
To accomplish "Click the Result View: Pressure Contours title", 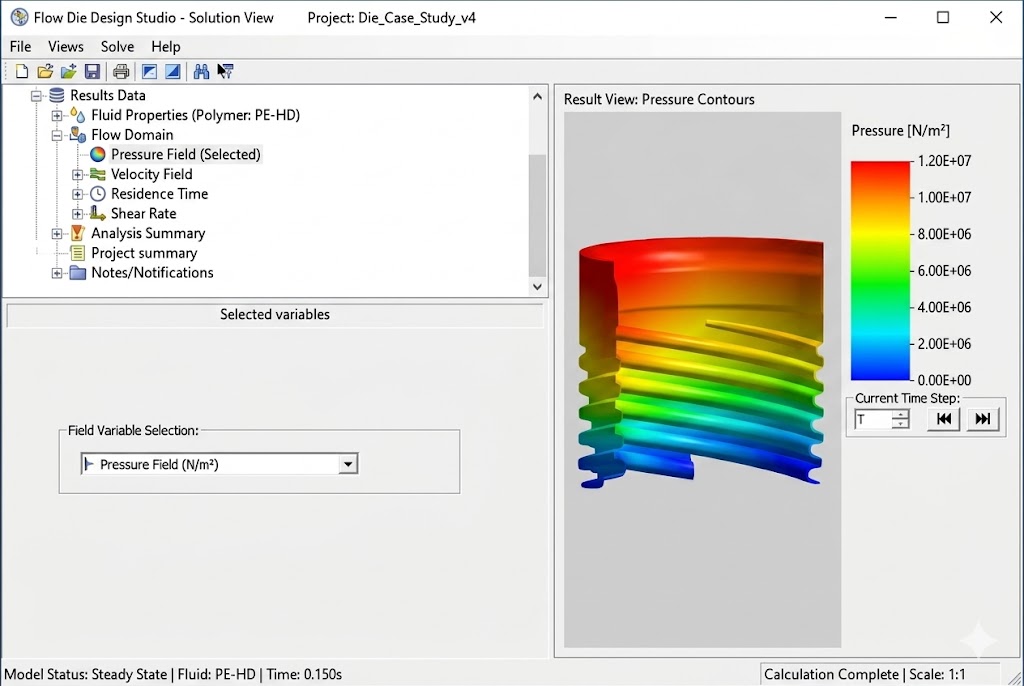I will point(659,99).
